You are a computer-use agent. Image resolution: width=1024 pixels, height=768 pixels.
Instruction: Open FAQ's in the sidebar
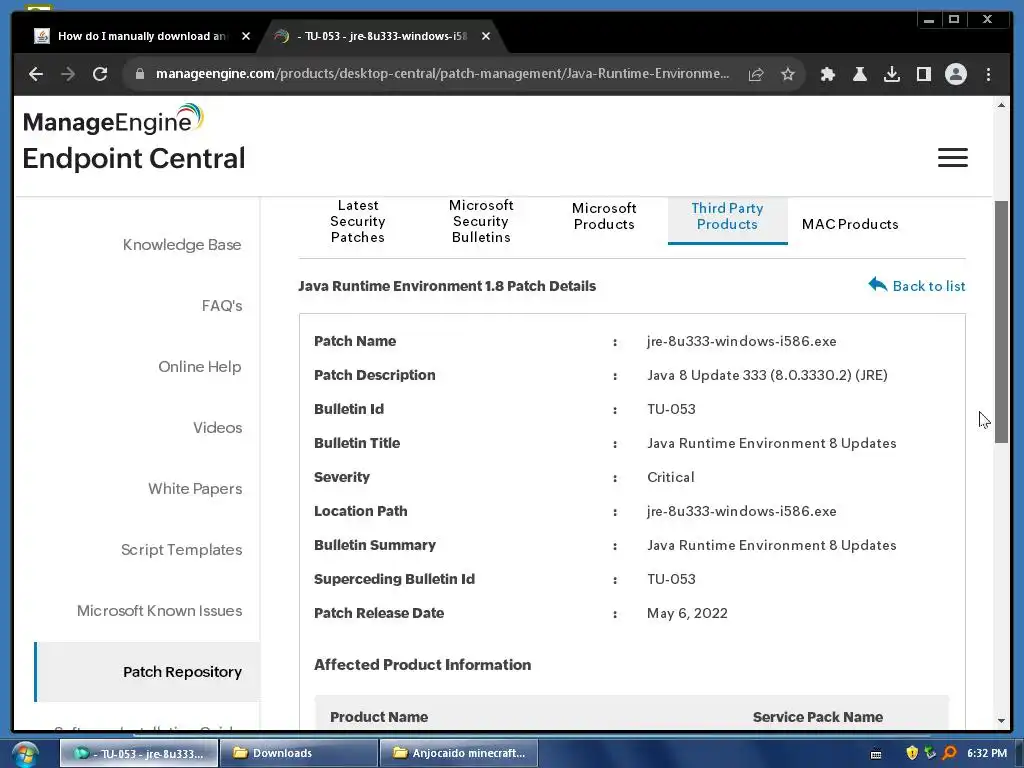click(221, 305)
